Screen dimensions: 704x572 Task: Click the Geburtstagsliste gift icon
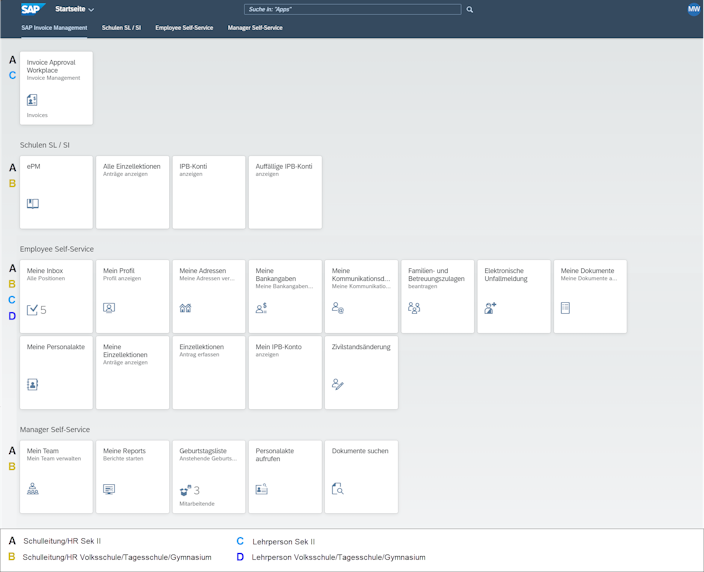(x=185, y=490)
